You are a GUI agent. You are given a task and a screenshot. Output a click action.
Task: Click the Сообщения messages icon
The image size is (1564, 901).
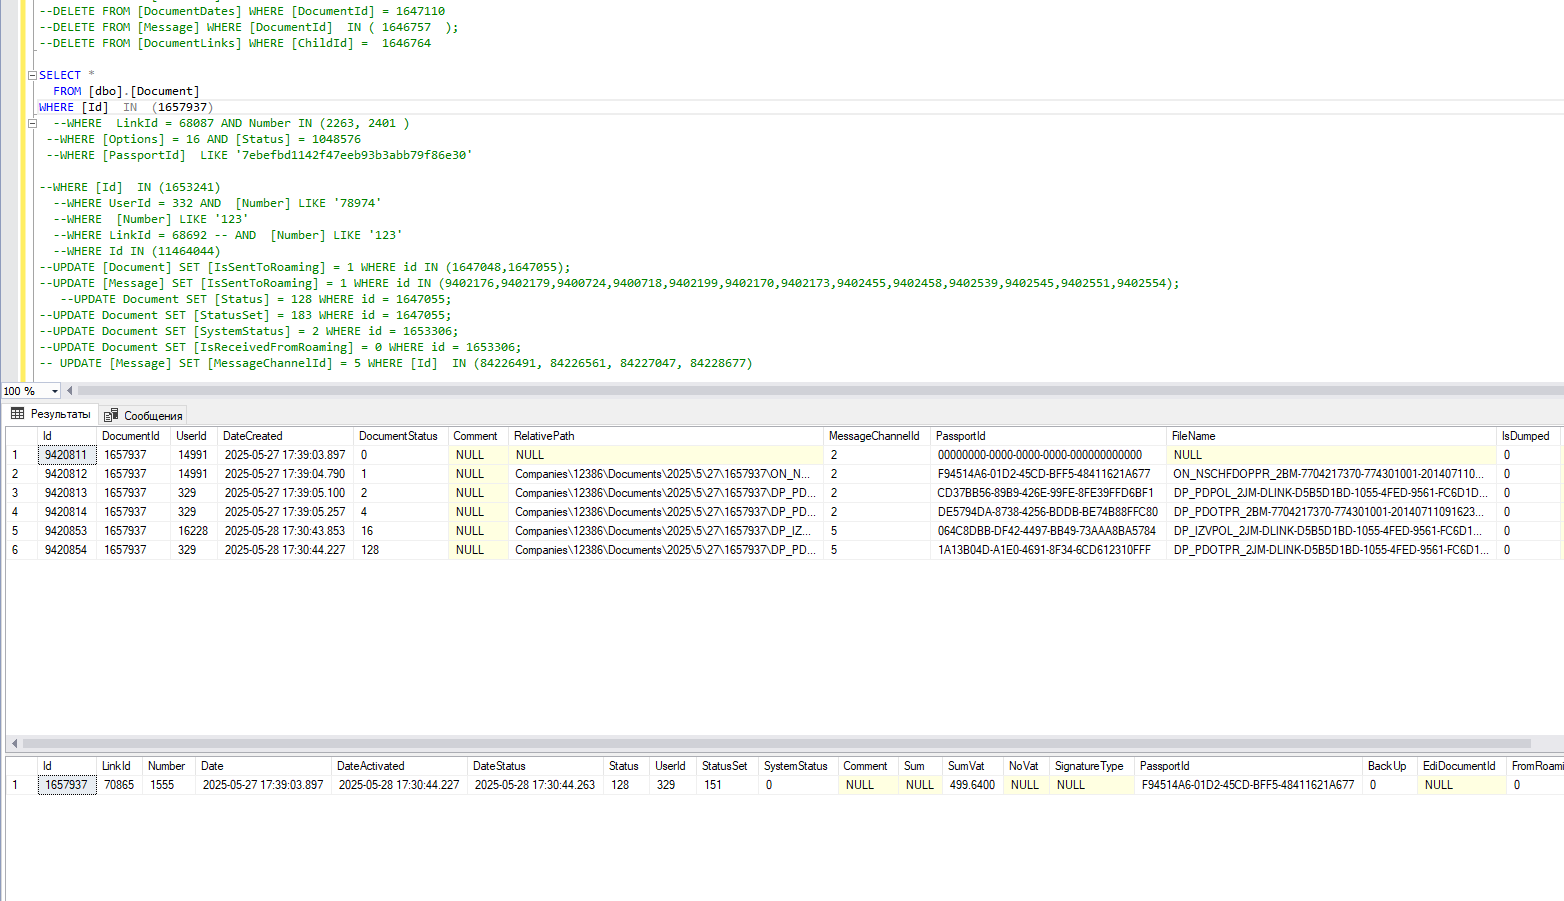tap(112, 416)
